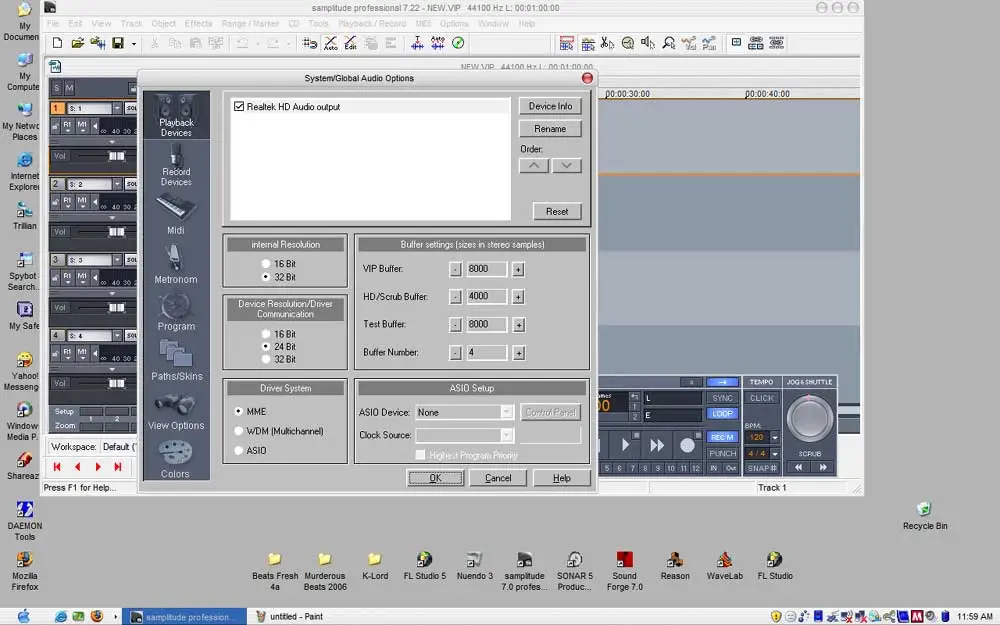The image size is (1000, 625).
Task: Choose WDM (Multichannel) driver system
Action: click(x=239, y=431)
